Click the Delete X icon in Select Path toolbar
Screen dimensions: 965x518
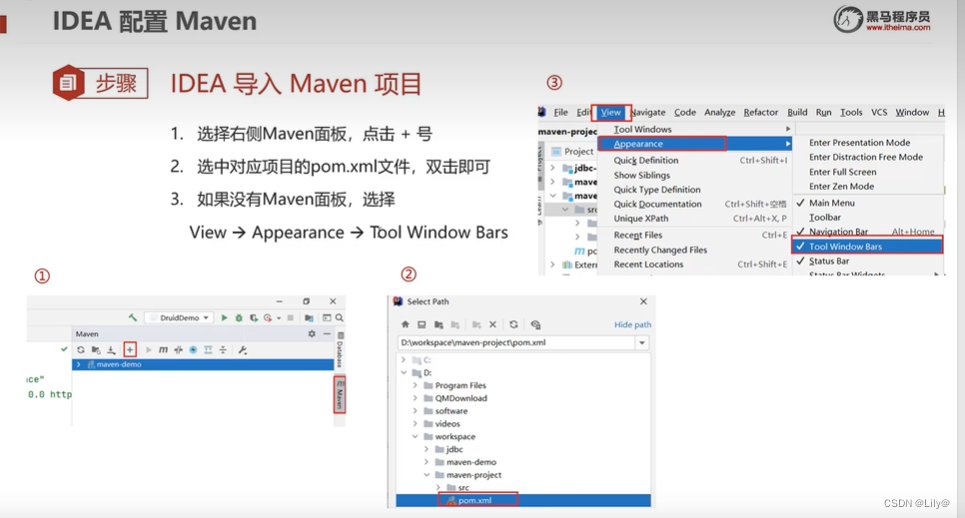(492, 324)
